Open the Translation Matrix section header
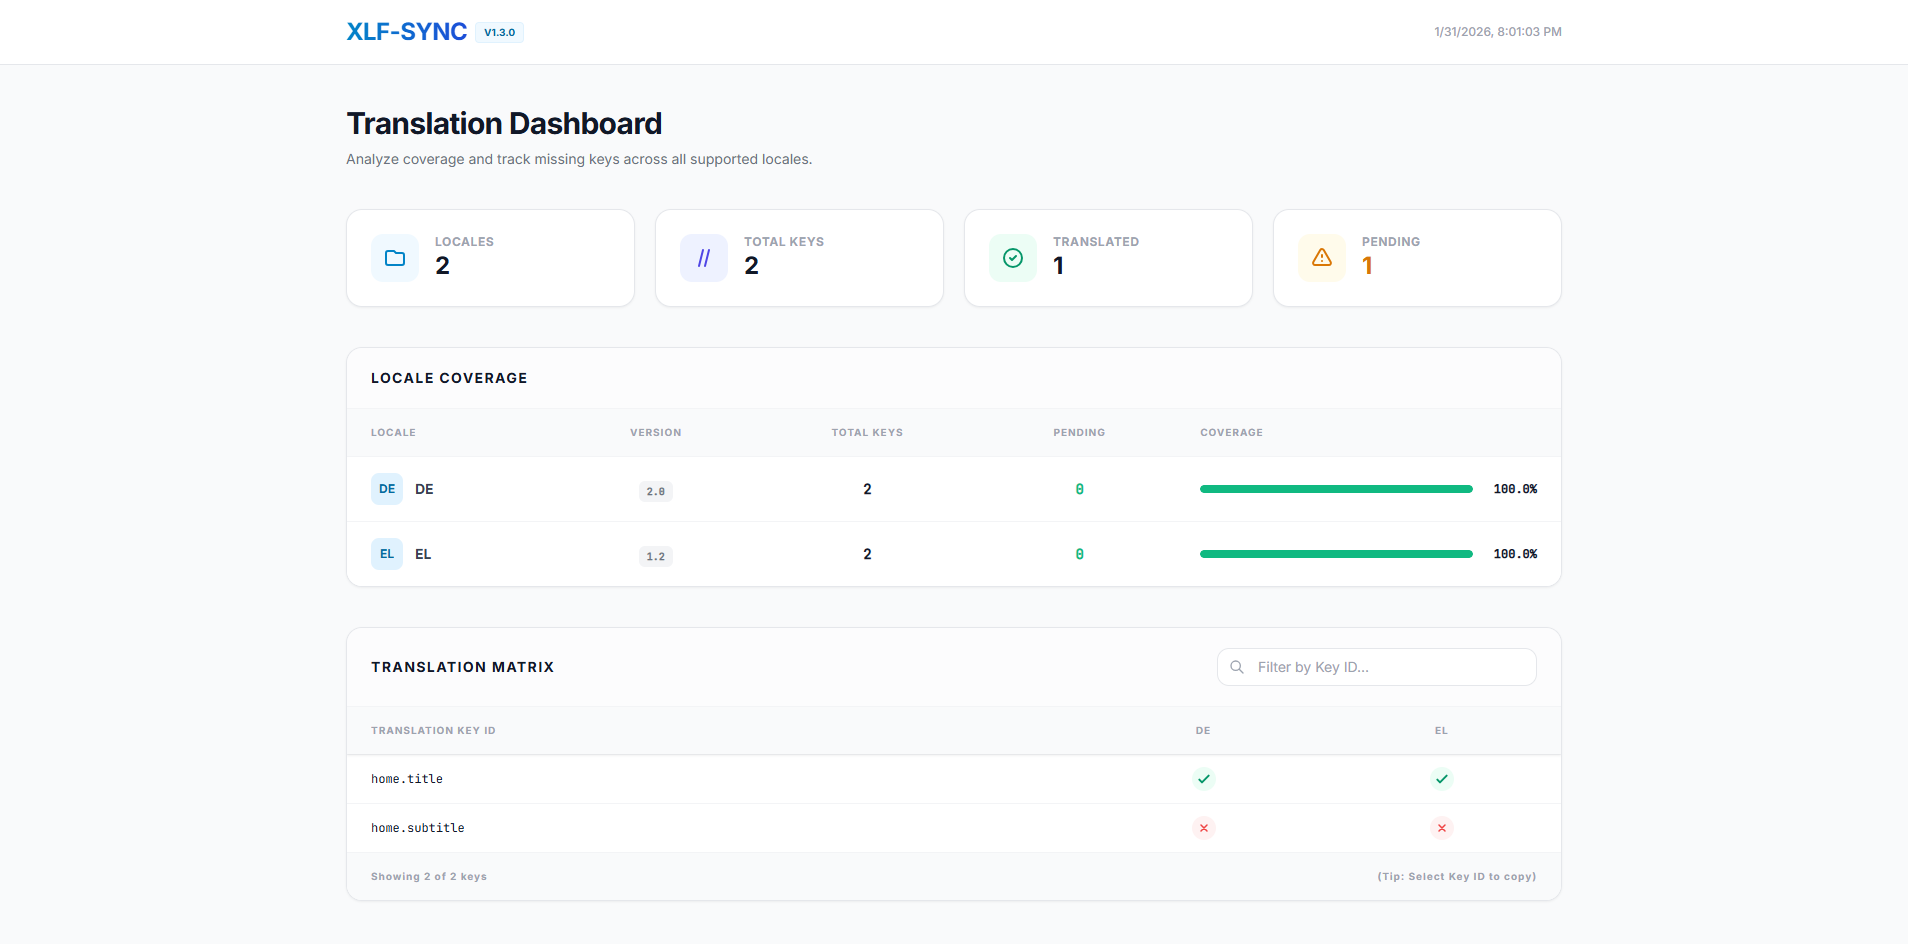Viewport: 1908px width, 944px height. [x=462, y=666]
